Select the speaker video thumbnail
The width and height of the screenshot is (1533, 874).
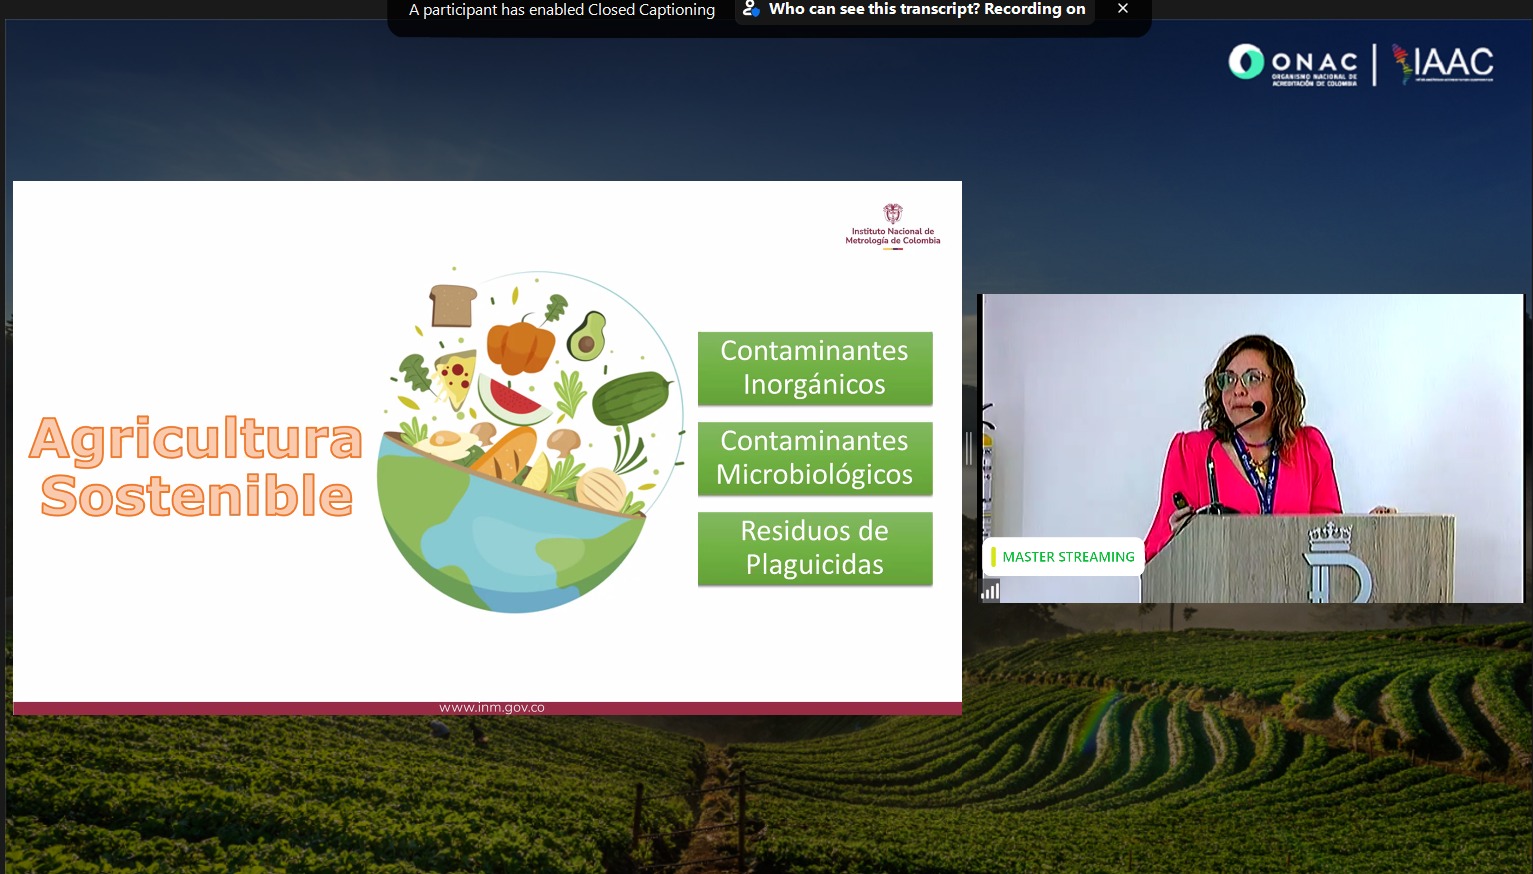tap(1252, 448)
